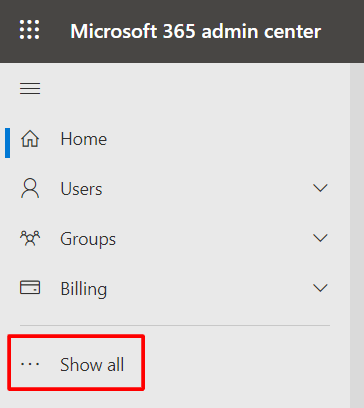The height and width of the screenshot is (408, 364).
Task: Click the Users person icon
Action: (30, 188)
